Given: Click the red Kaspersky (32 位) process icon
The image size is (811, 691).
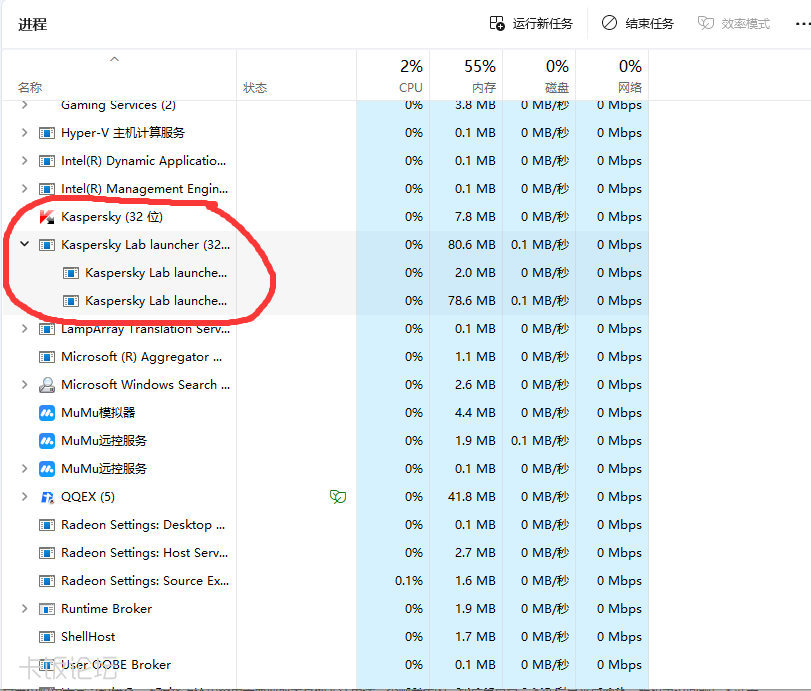Looking at the screenshot, I should (x=47, y=217).
